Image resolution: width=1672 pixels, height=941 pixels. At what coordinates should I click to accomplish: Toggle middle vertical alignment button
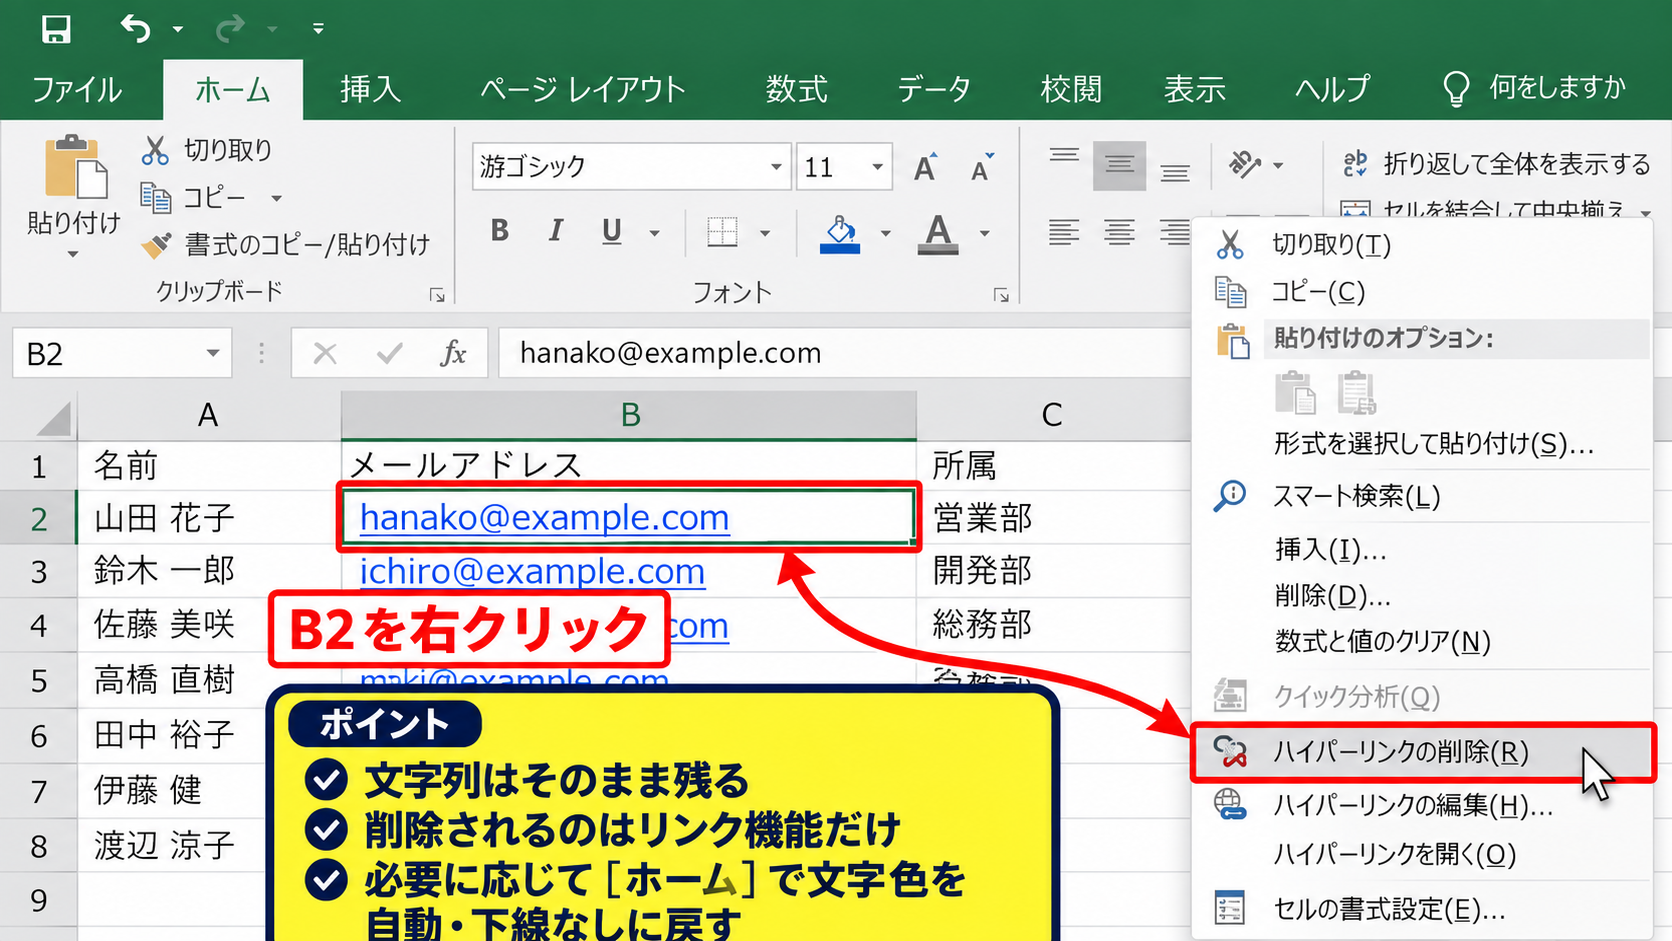coord(1119,165)
